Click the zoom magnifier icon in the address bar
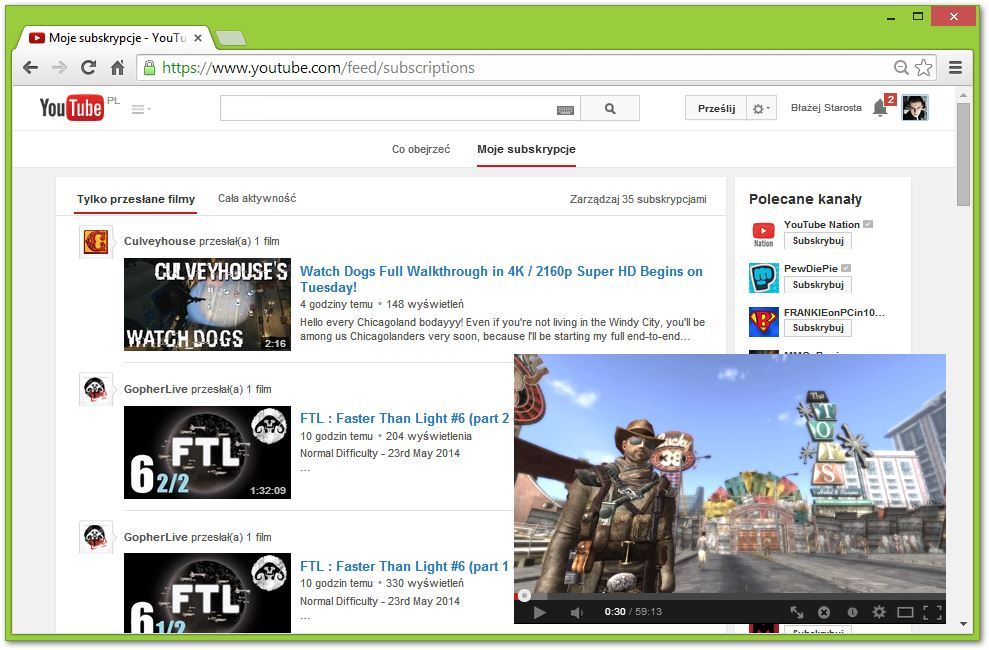Screen dimensions: 989x650 click(x=901, y=67)
